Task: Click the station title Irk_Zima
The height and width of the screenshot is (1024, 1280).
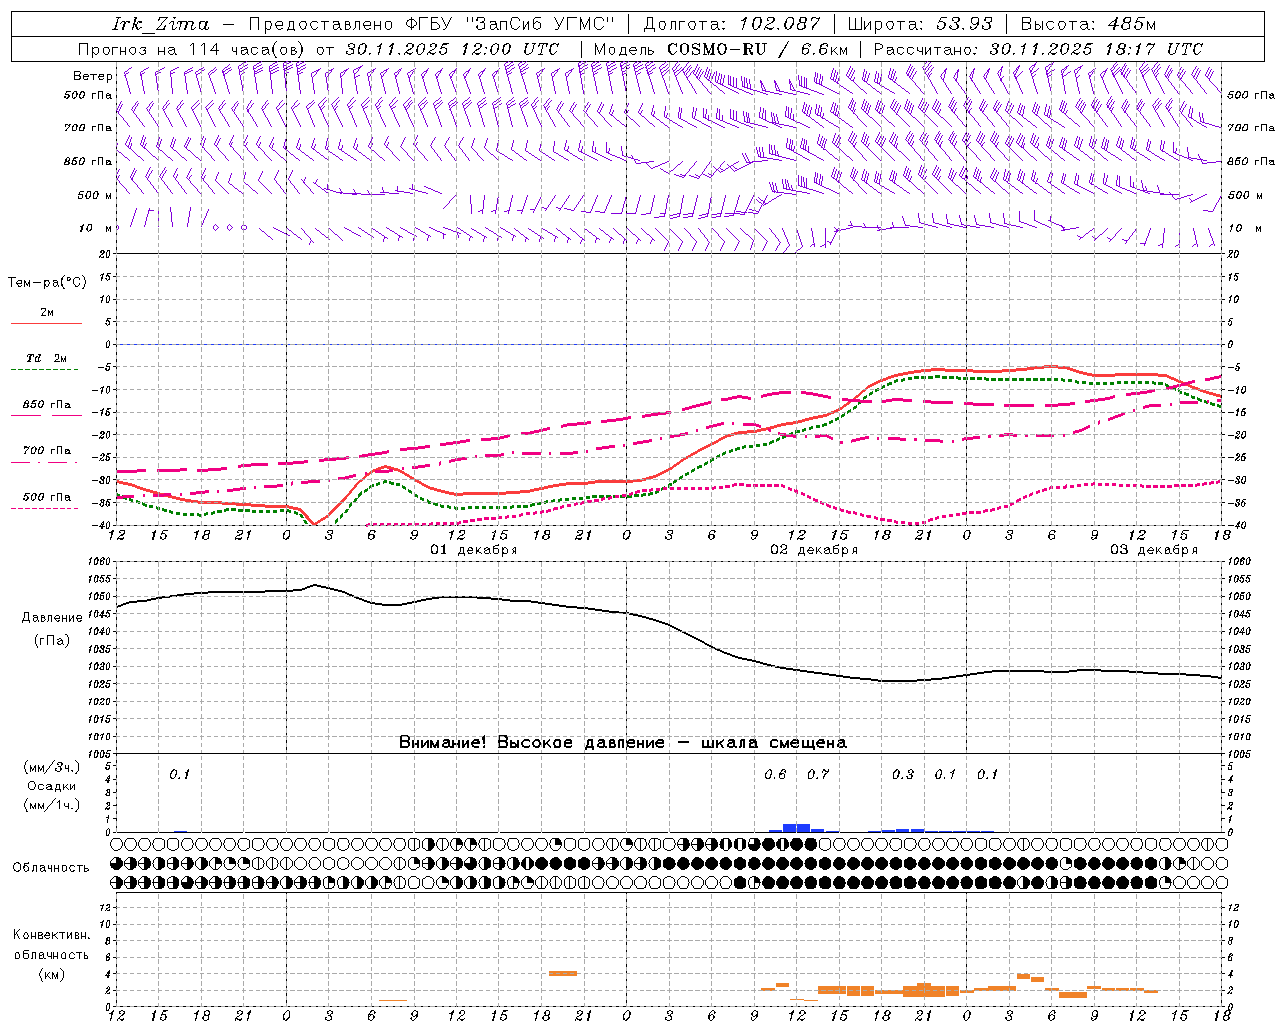Action: point(162,24)
